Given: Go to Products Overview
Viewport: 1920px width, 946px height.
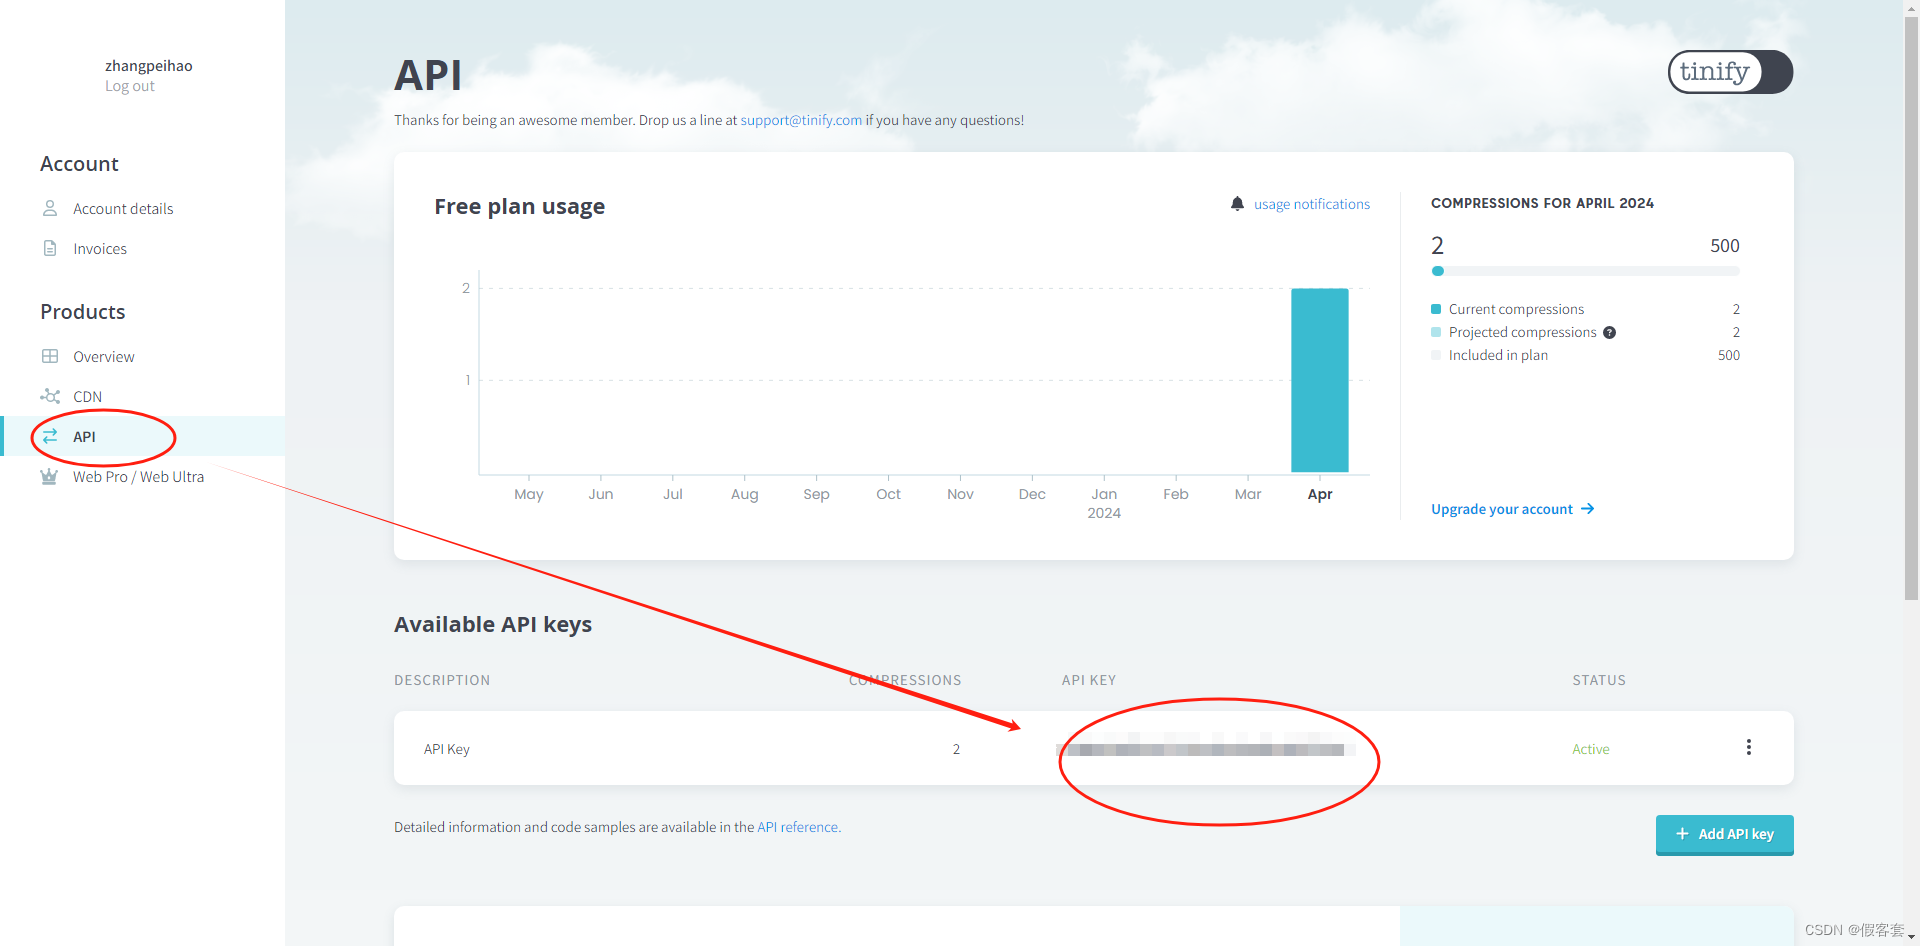Looking at the screenshot, I should pos(104,356).
